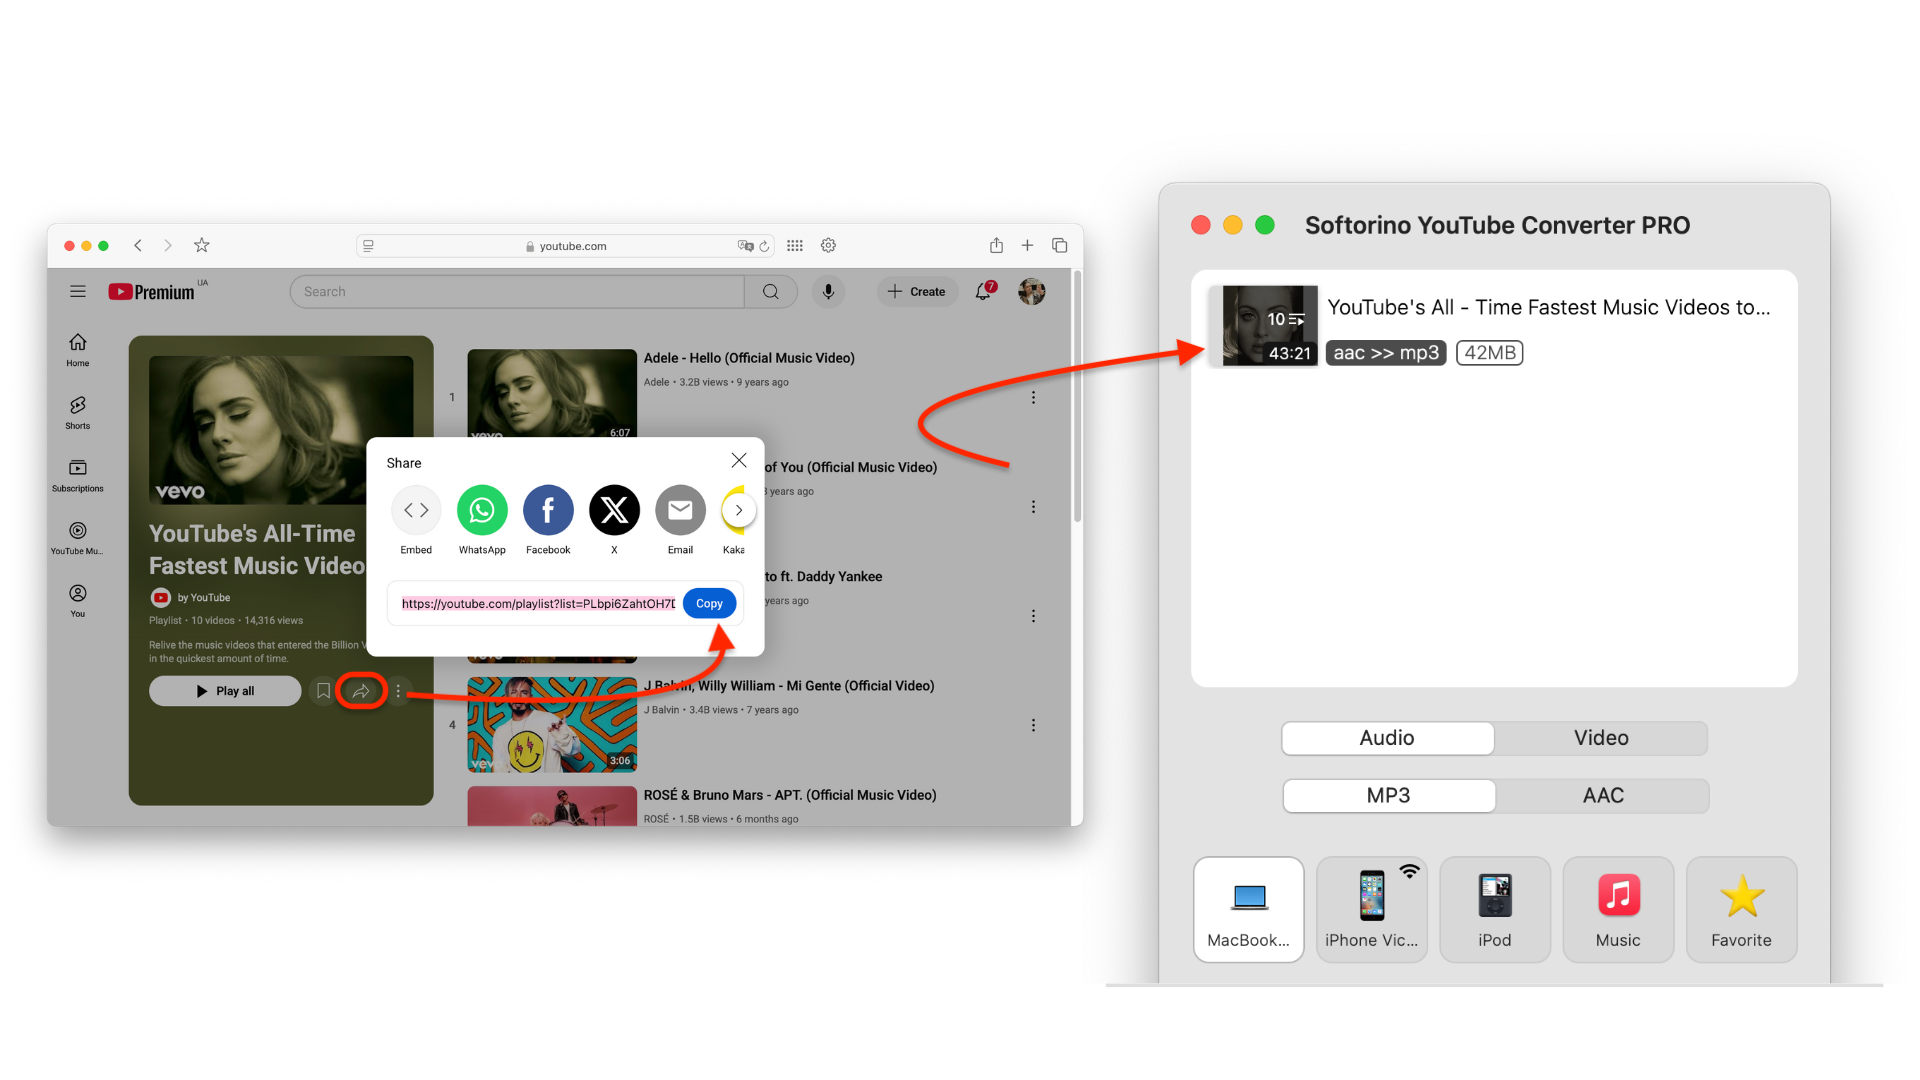Choose Favorite folder destination

point(1741,909)
